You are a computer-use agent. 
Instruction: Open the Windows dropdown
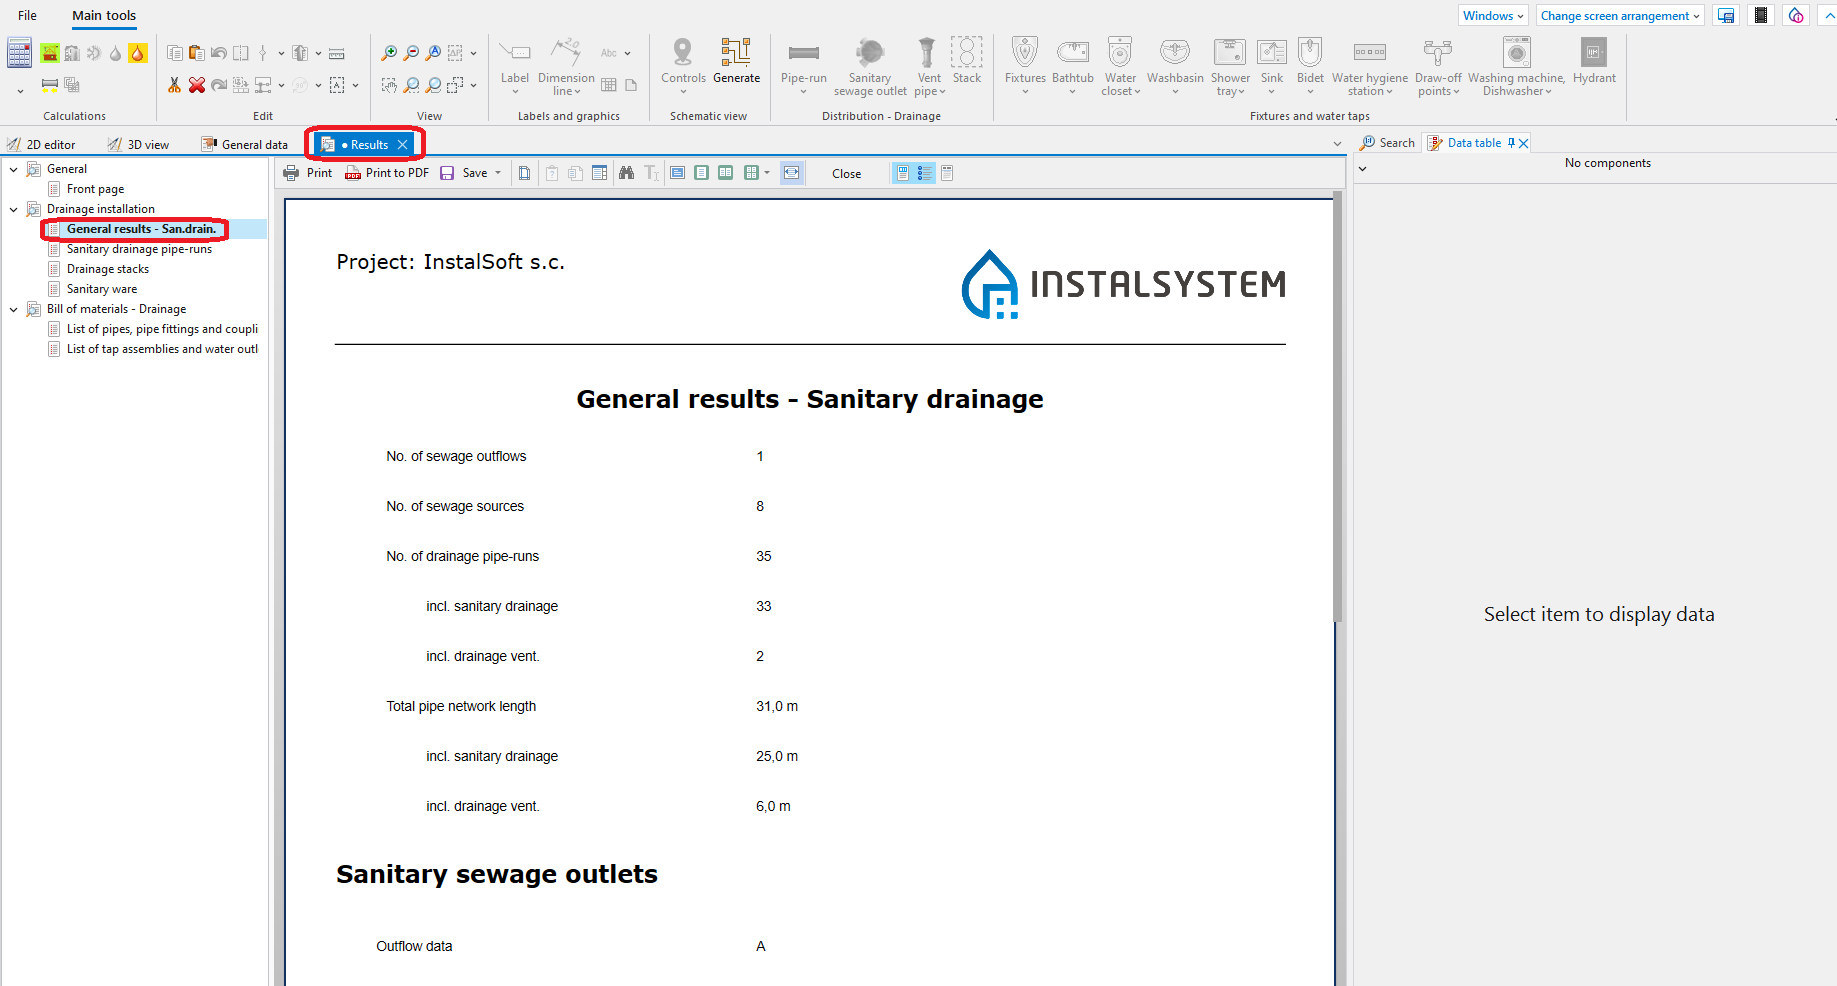pyautogui.click(x=1493, y=15)
